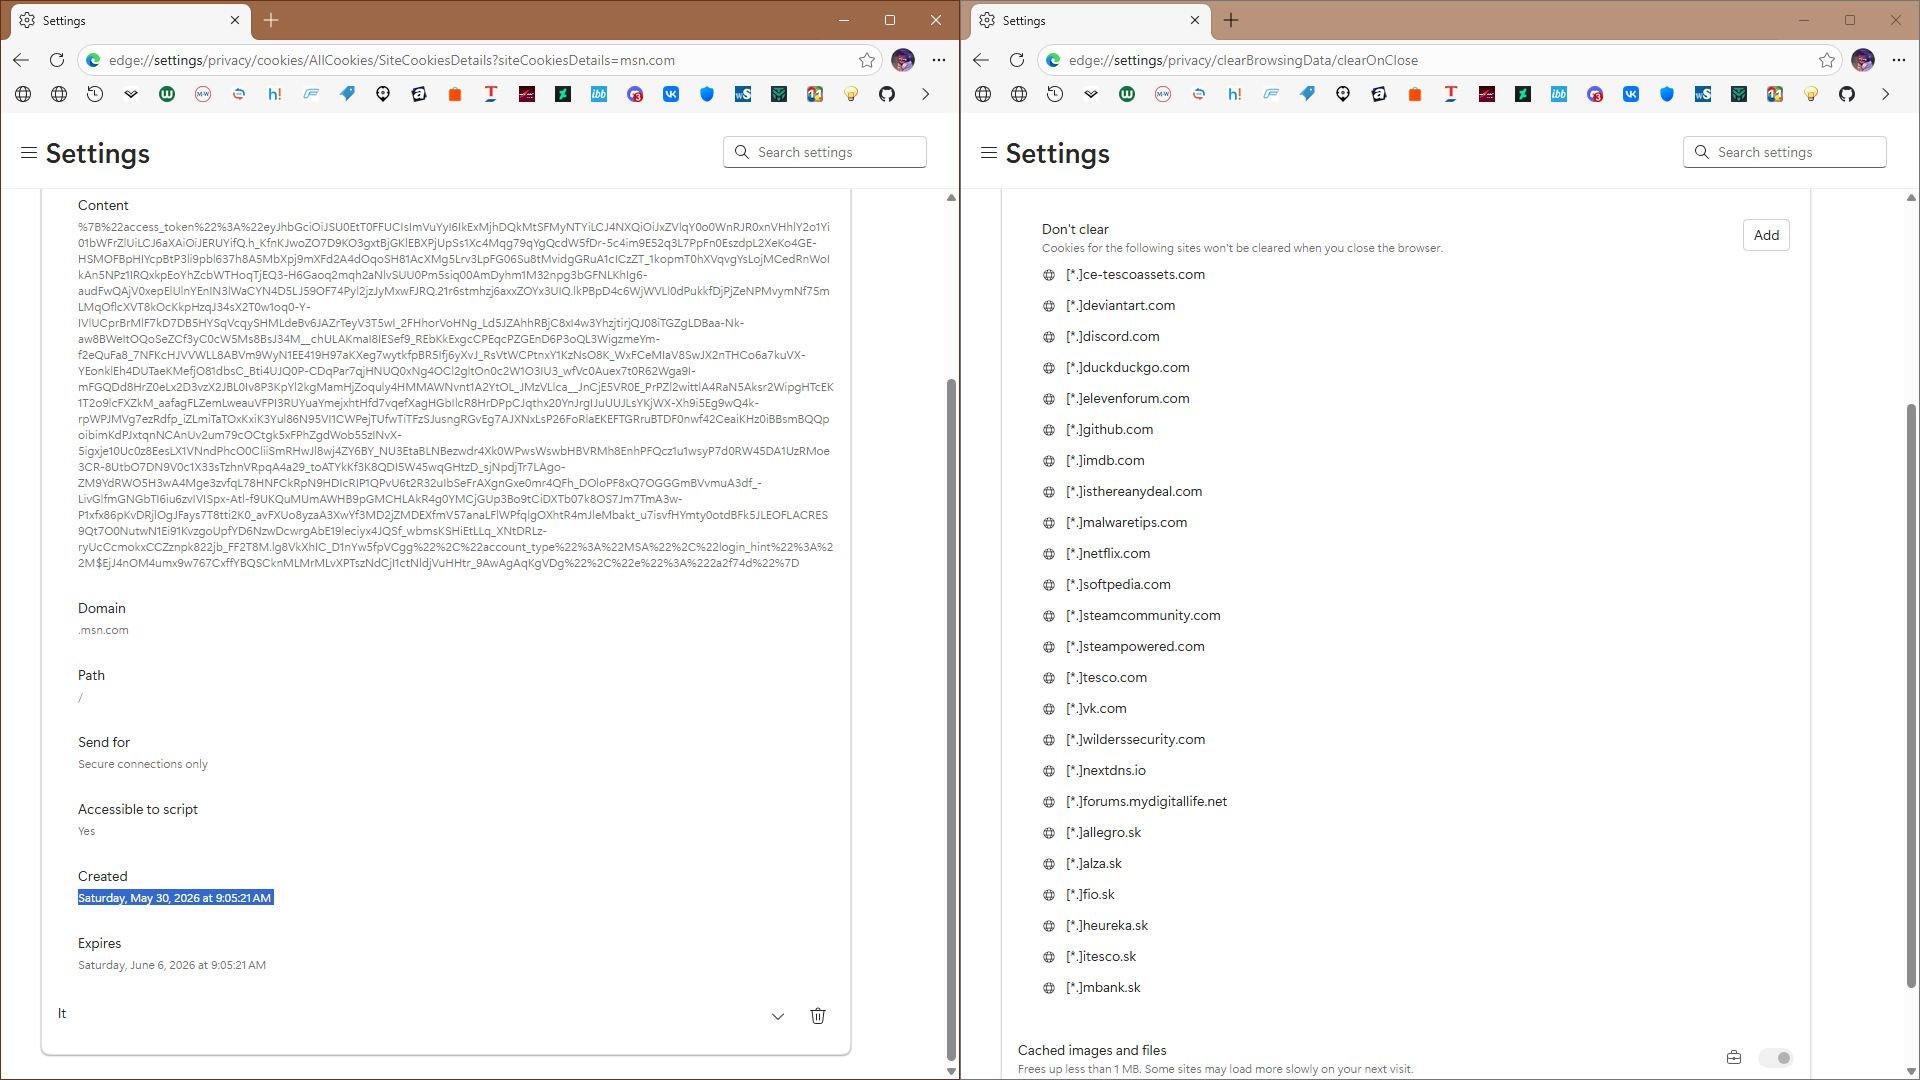1920x1080 pixels.
Task: Click Add next to Don't clear
Action: (x=1766, y=235)
